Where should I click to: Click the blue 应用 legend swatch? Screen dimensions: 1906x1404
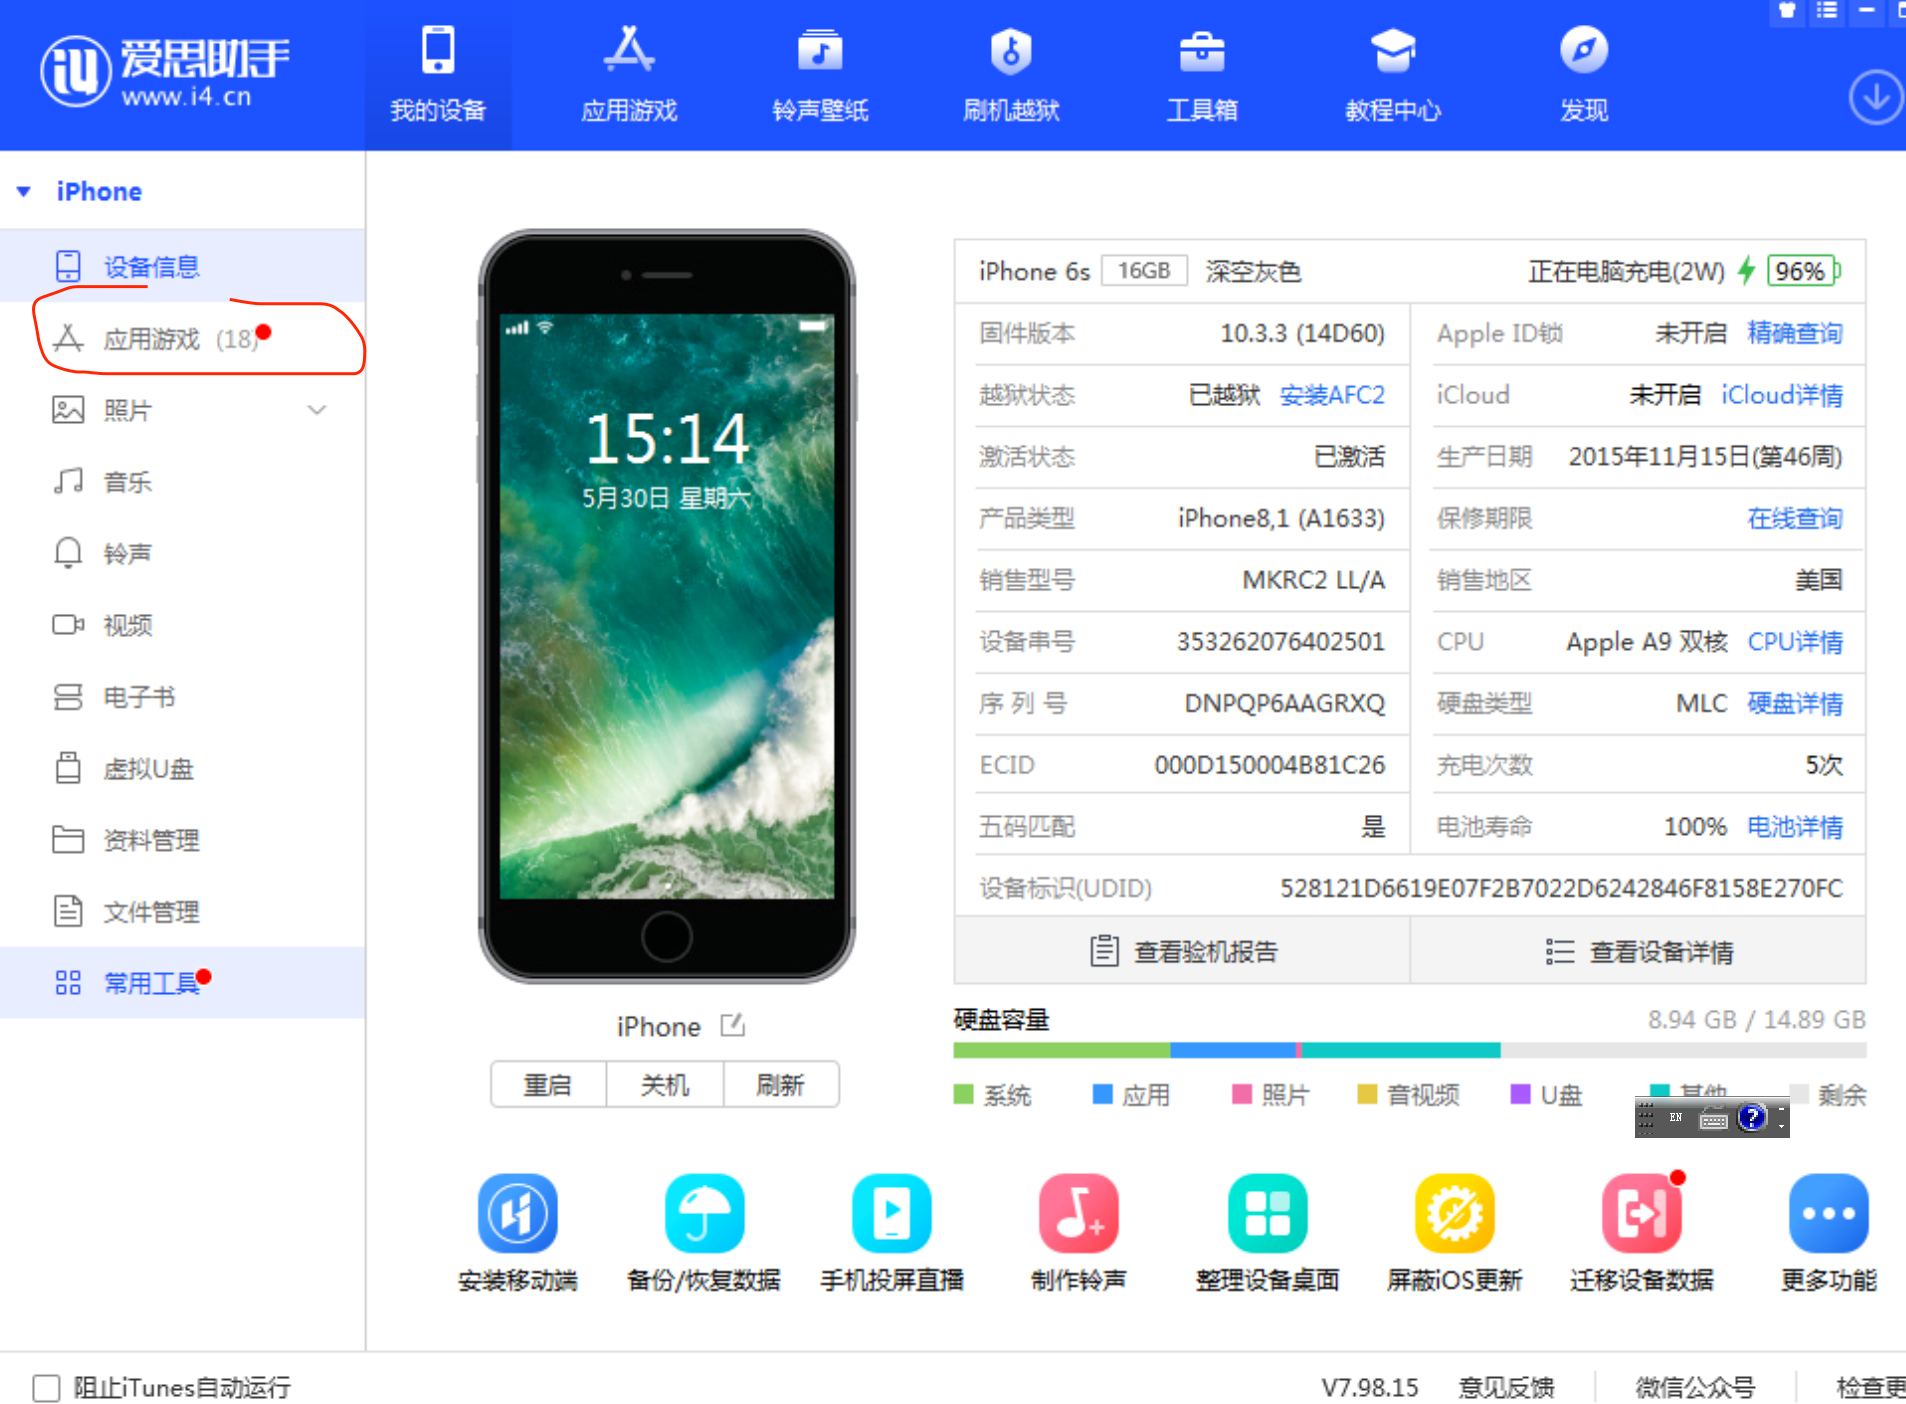pyautogui.click(x=1103, y=1094)
